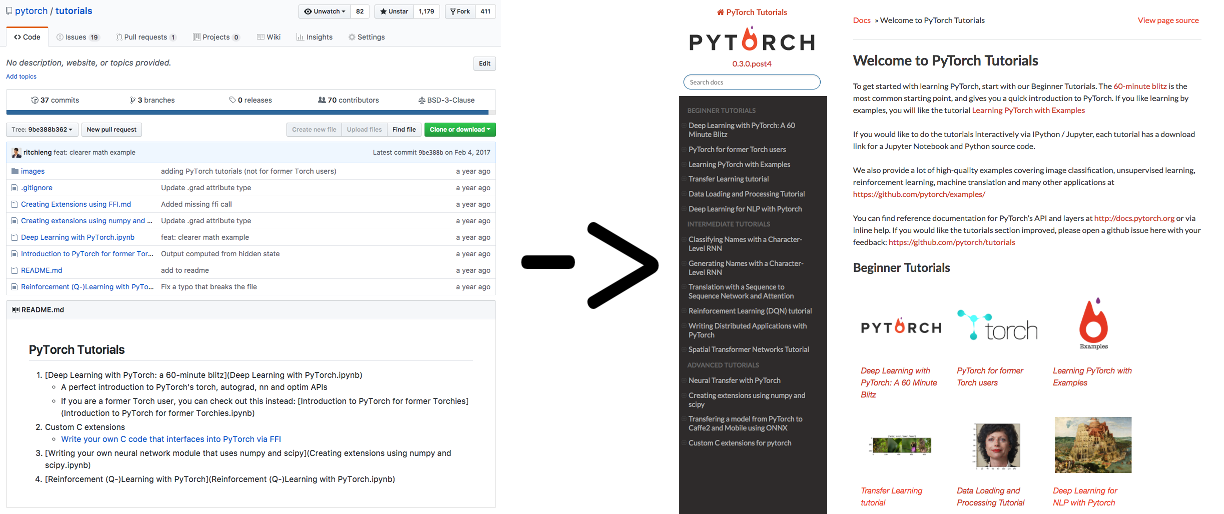Click the commits history icon
The height and width of the screenshot is (514, 1224).
point(34,100)
